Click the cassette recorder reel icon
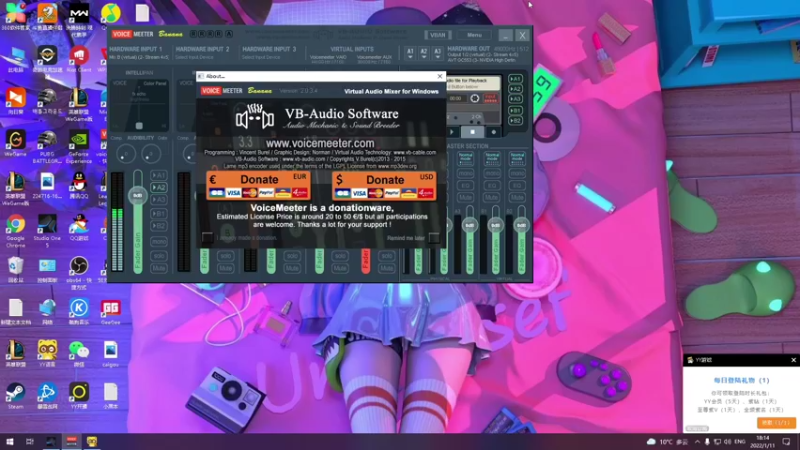Viewport: 800px width, 450px height. 474,98
